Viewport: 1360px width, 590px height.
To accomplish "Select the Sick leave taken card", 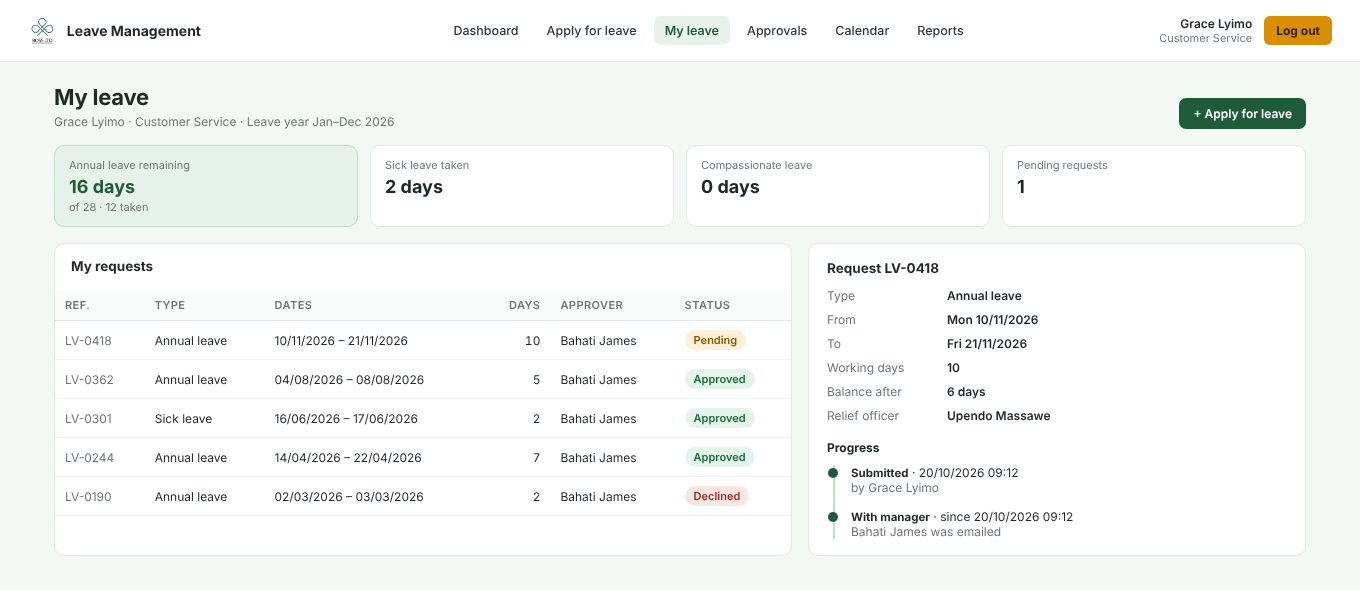I will click(522, 186).
